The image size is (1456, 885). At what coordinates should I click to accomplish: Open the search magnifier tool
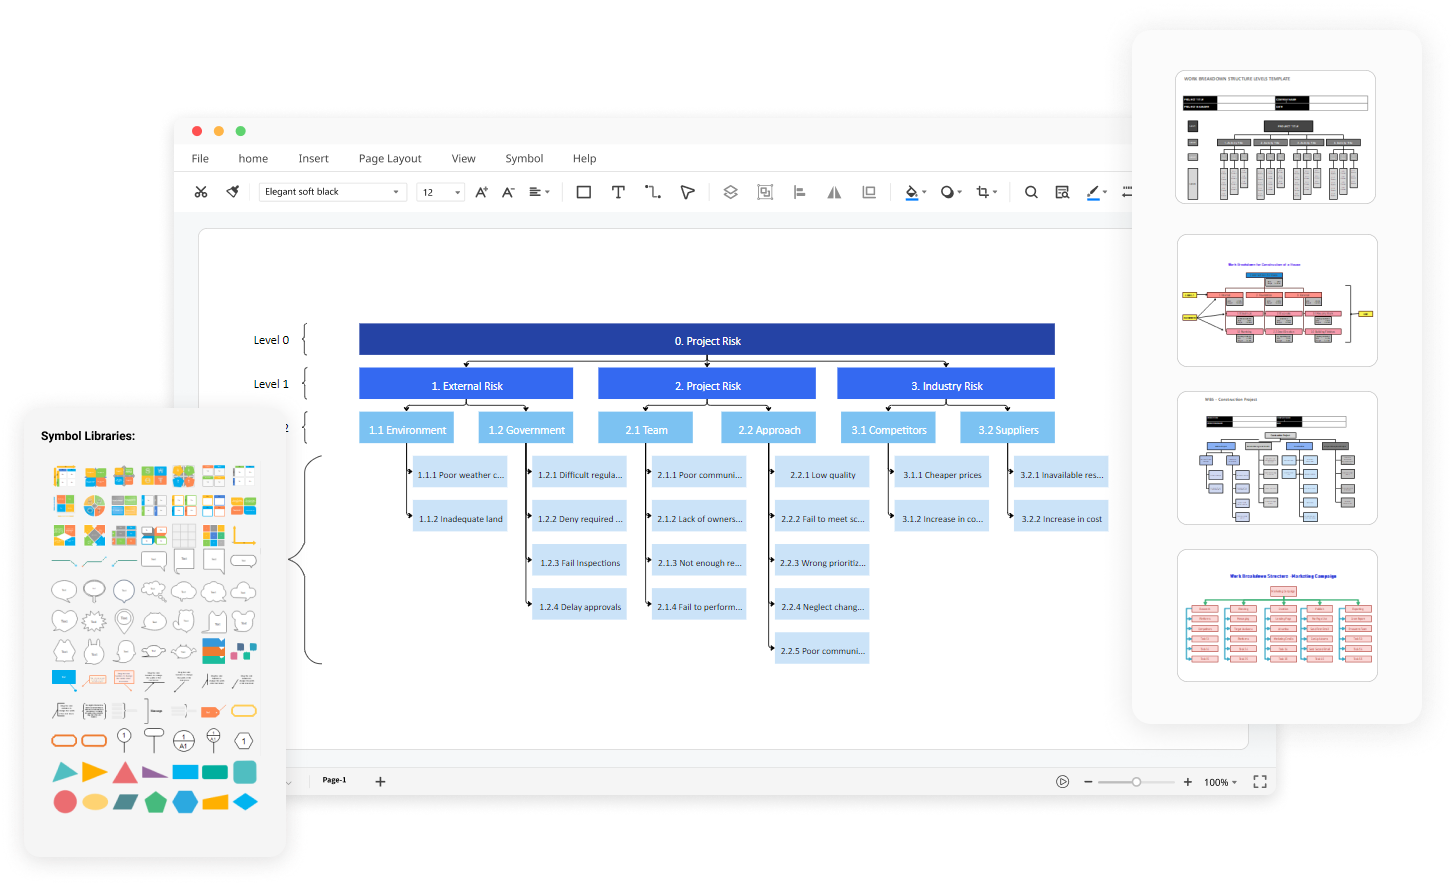[x=1031, y=192]
